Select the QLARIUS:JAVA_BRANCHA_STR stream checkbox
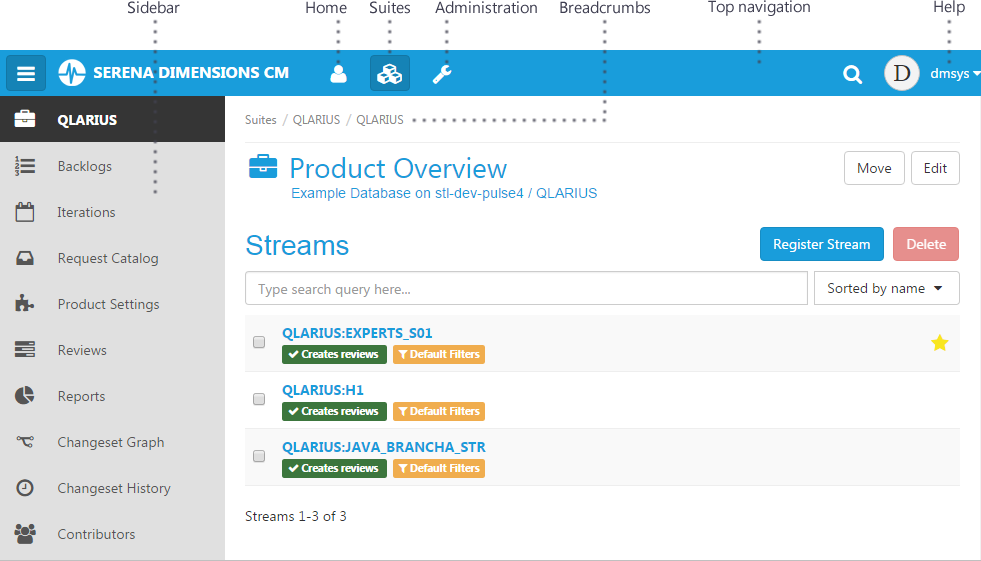 click(x=259, y=456)
